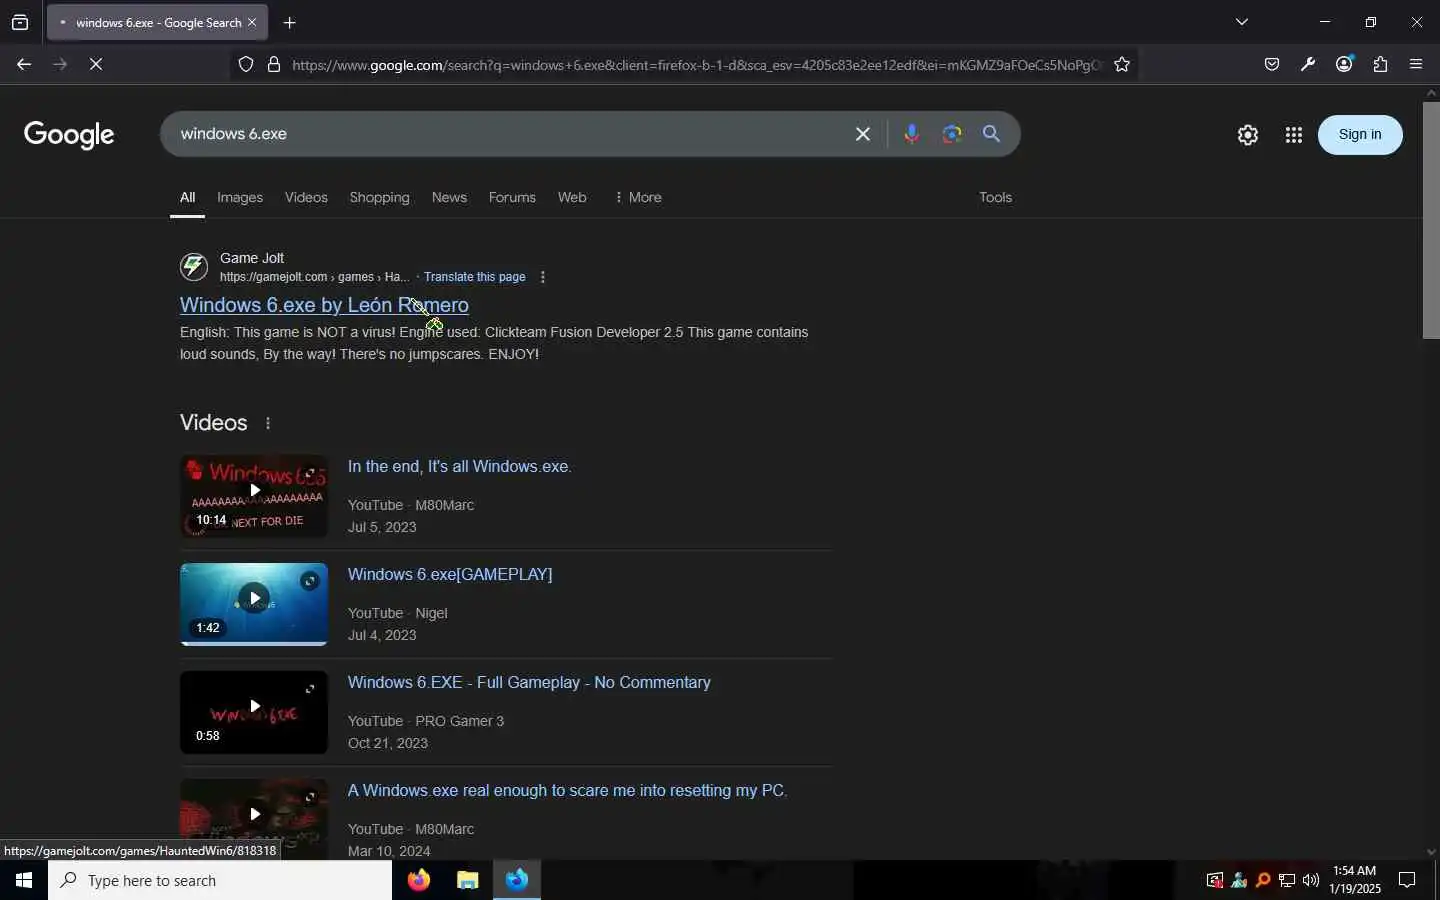Viewport: 1440px width, 900px height.
Task: Switch to the Web tab
Action: pos(572,198)
